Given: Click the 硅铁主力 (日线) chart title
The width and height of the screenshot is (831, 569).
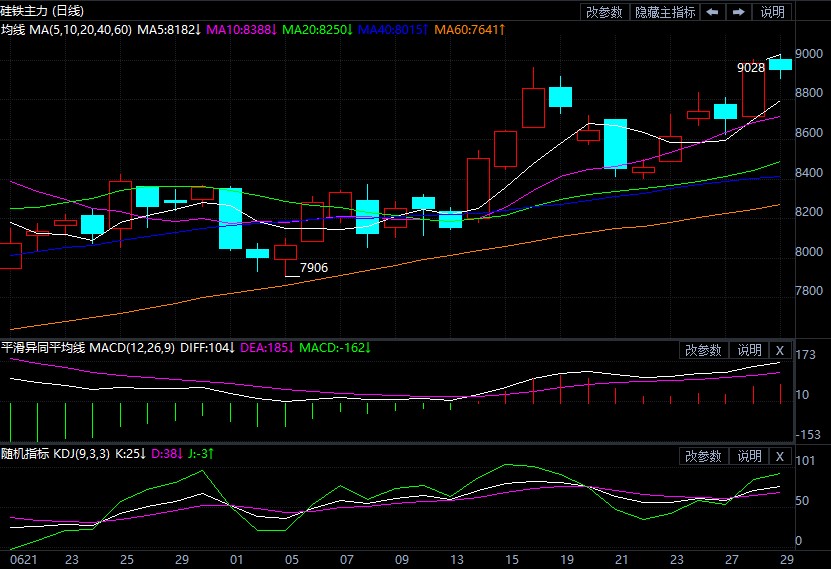Looking at the screenshot, I should click(x=42, y=11).
